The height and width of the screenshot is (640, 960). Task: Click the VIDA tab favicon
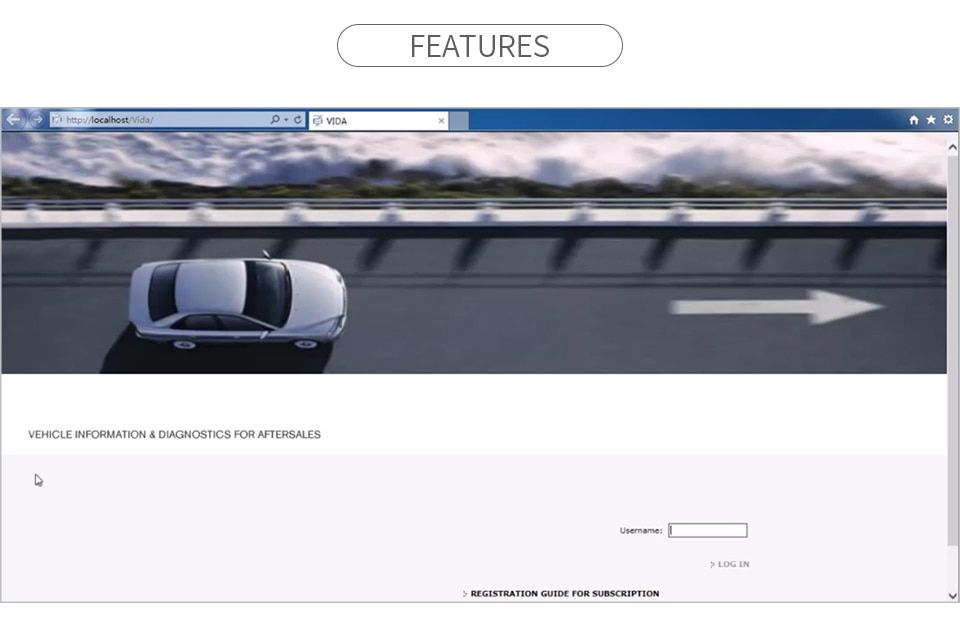coord(317,121)
